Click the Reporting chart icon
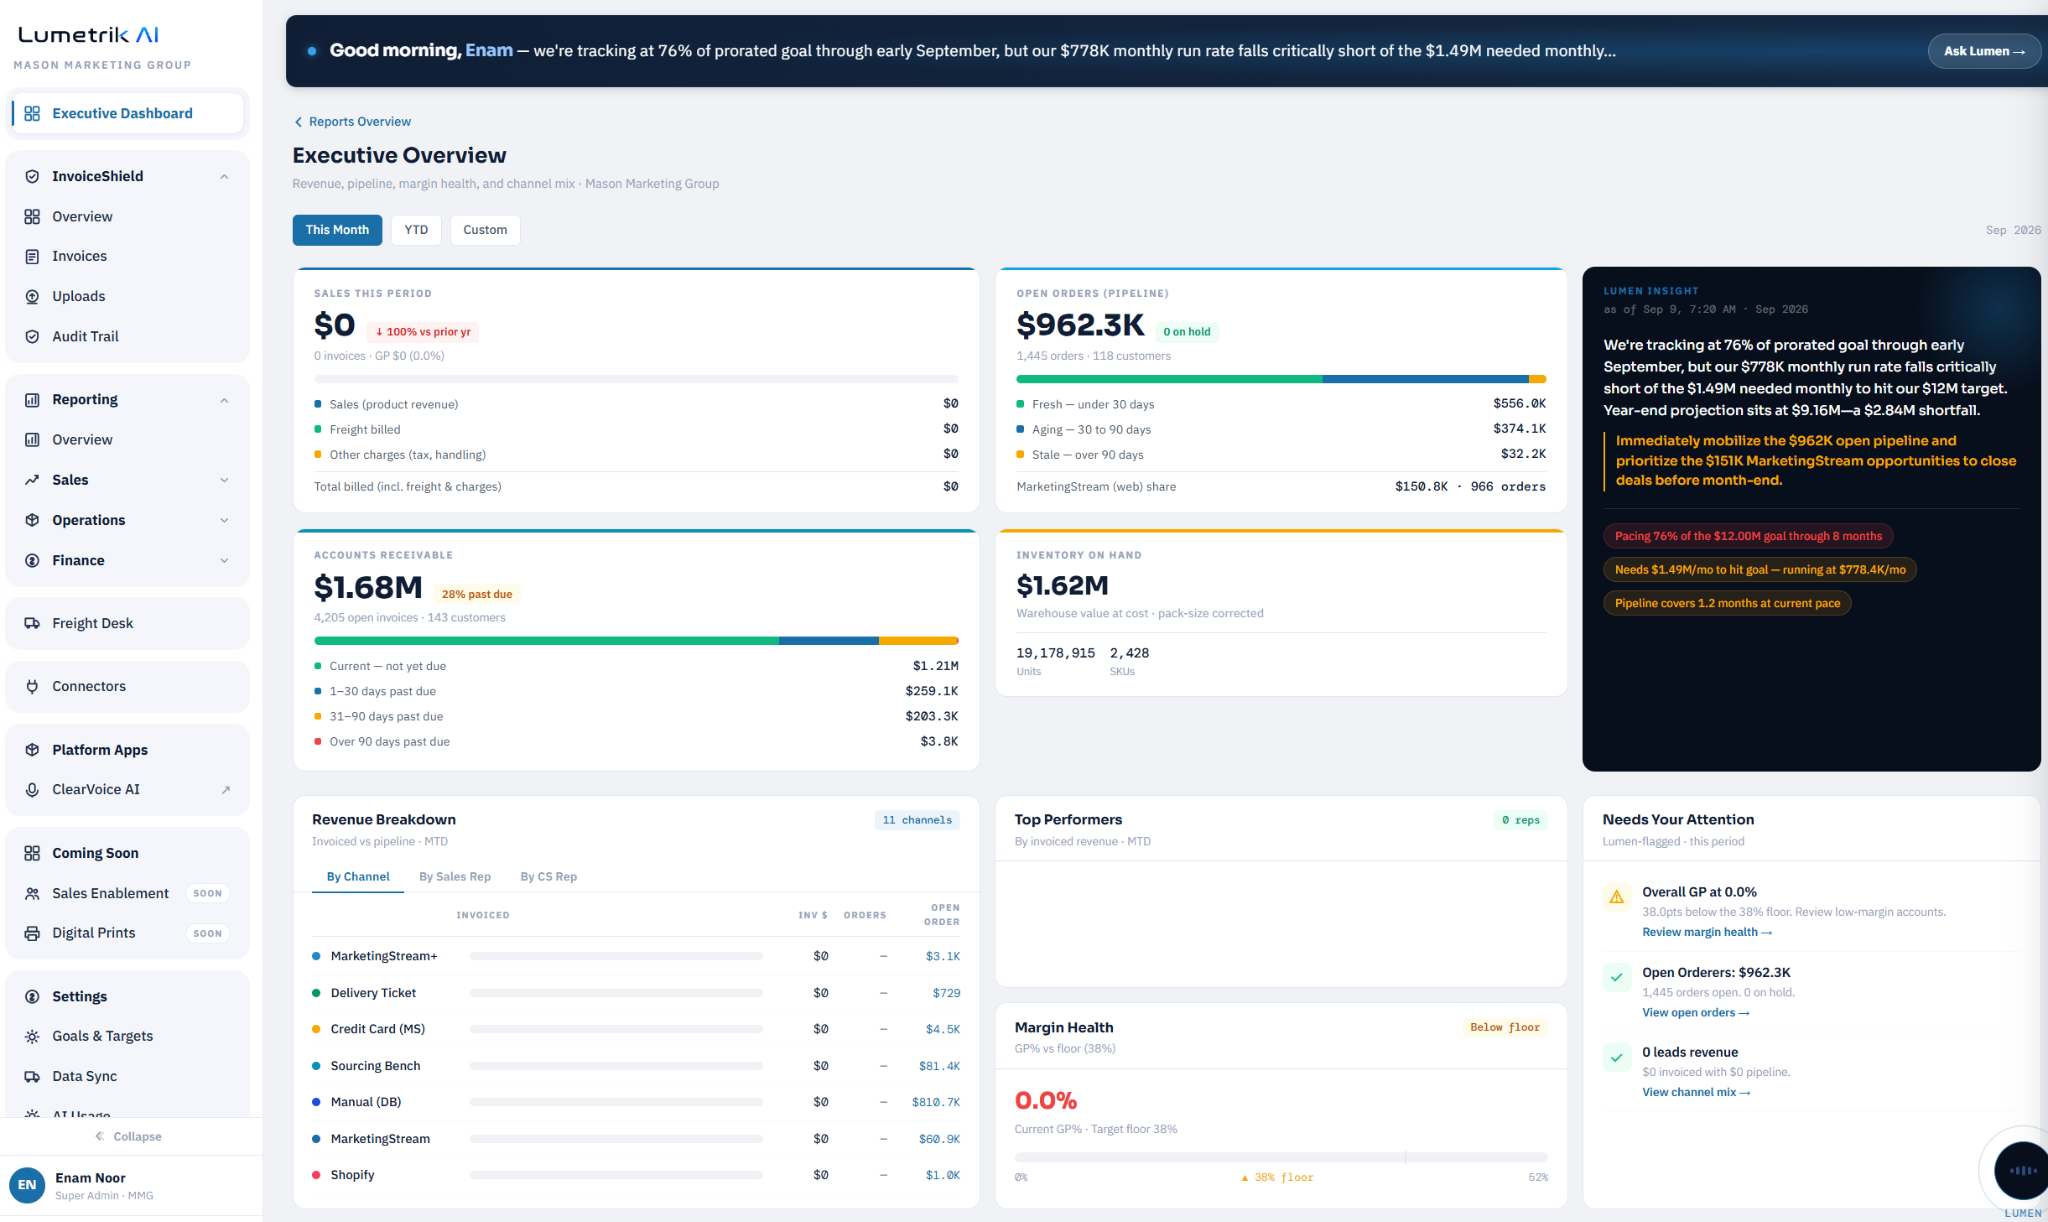 (x=32, y=400)
